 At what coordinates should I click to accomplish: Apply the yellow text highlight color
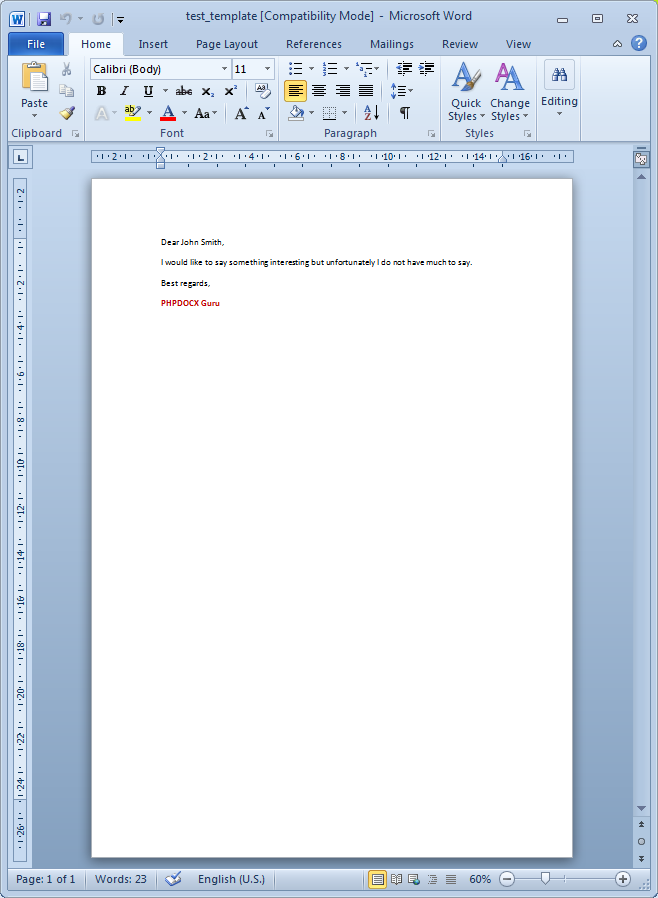tap(133, 113)
